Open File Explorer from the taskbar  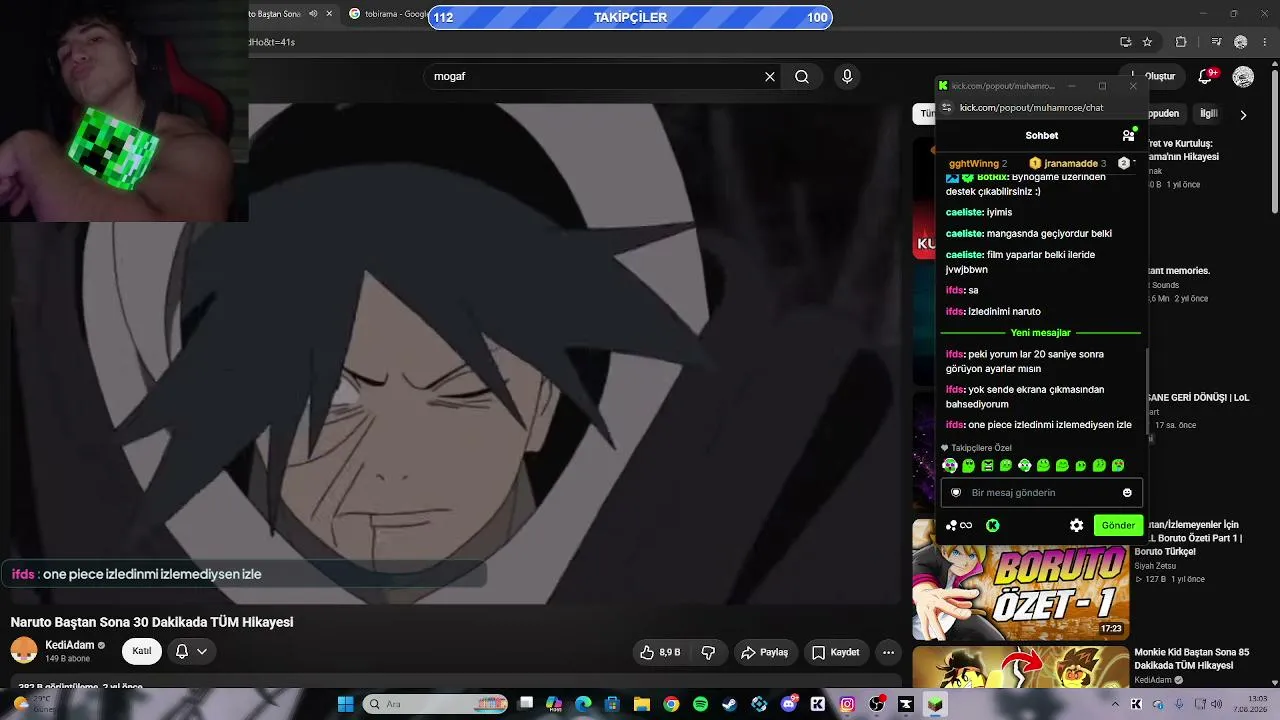pyautogui.click(x=641, y=704)
